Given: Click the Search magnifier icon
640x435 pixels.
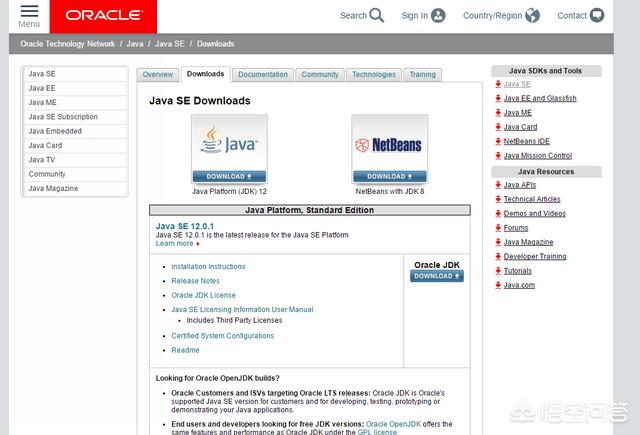Looking at the screenshot, I should 376,16.
